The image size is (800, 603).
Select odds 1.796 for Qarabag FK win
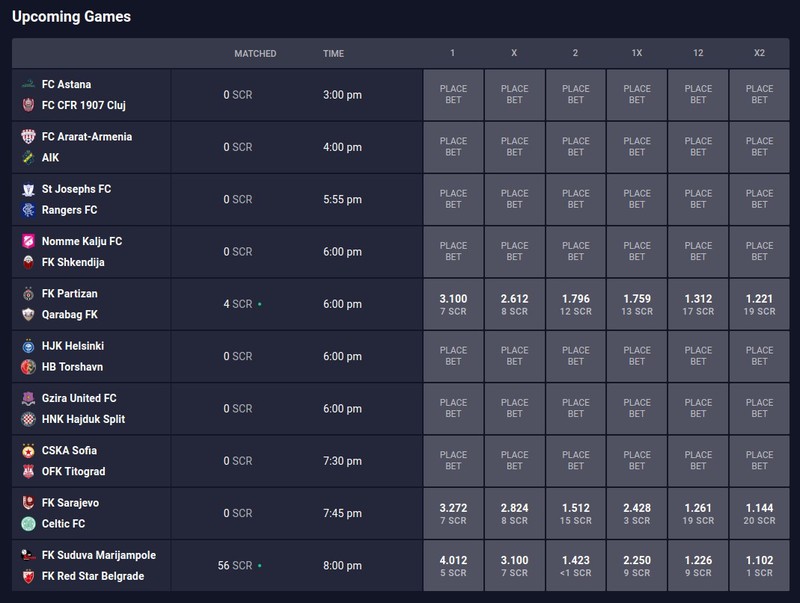point(576,304)
